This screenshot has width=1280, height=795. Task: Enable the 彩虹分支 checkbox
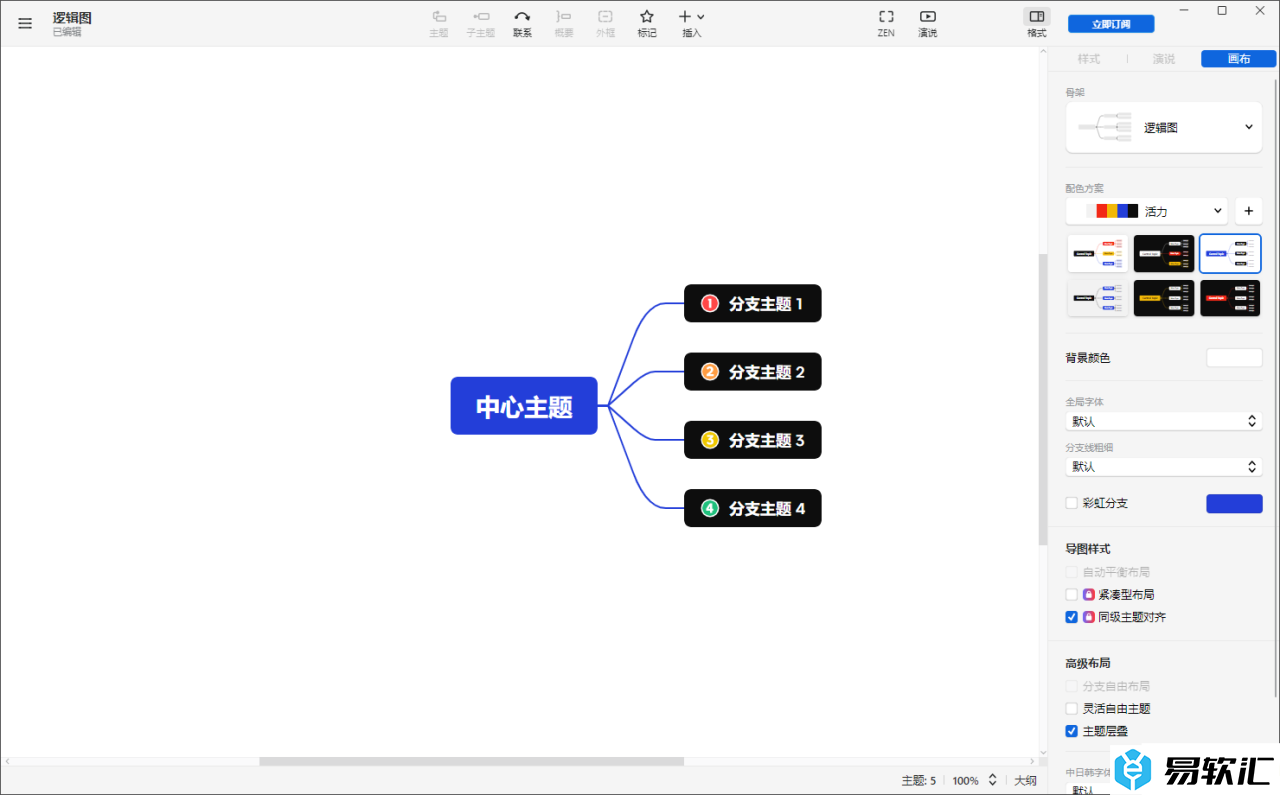[1072, 503]
